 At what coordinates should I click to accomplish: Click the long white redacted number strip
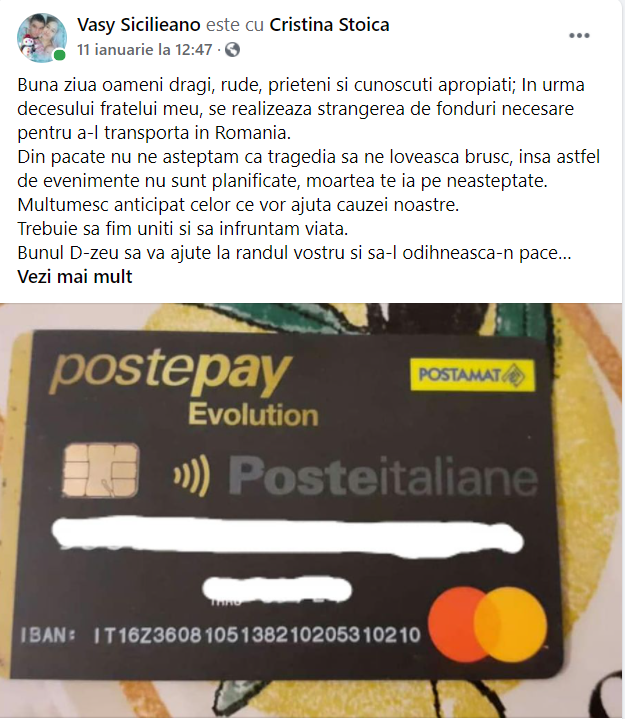(288, 538)
